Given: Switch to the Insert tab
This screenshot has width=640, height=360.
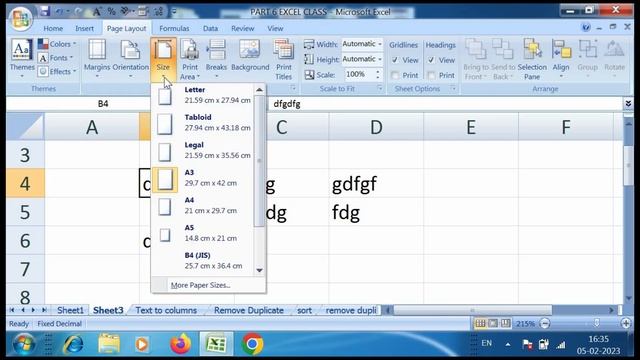Looking at the screenshot, I should point(84,28).
